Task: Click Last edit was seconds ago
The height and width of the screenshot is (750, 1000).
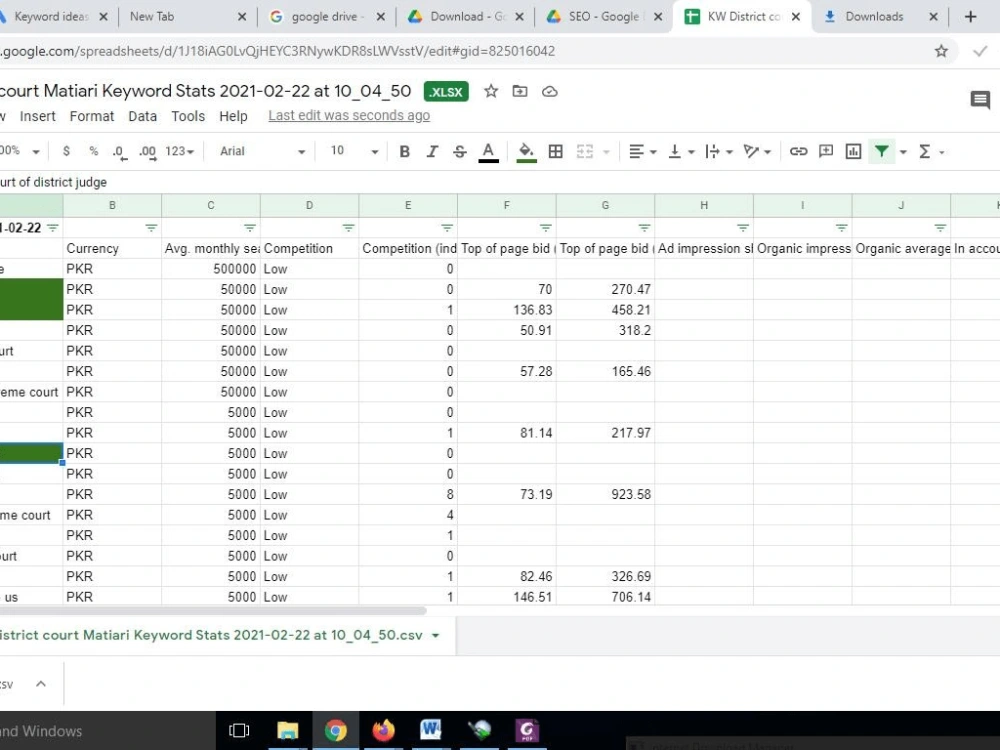Action: point(349,115)
